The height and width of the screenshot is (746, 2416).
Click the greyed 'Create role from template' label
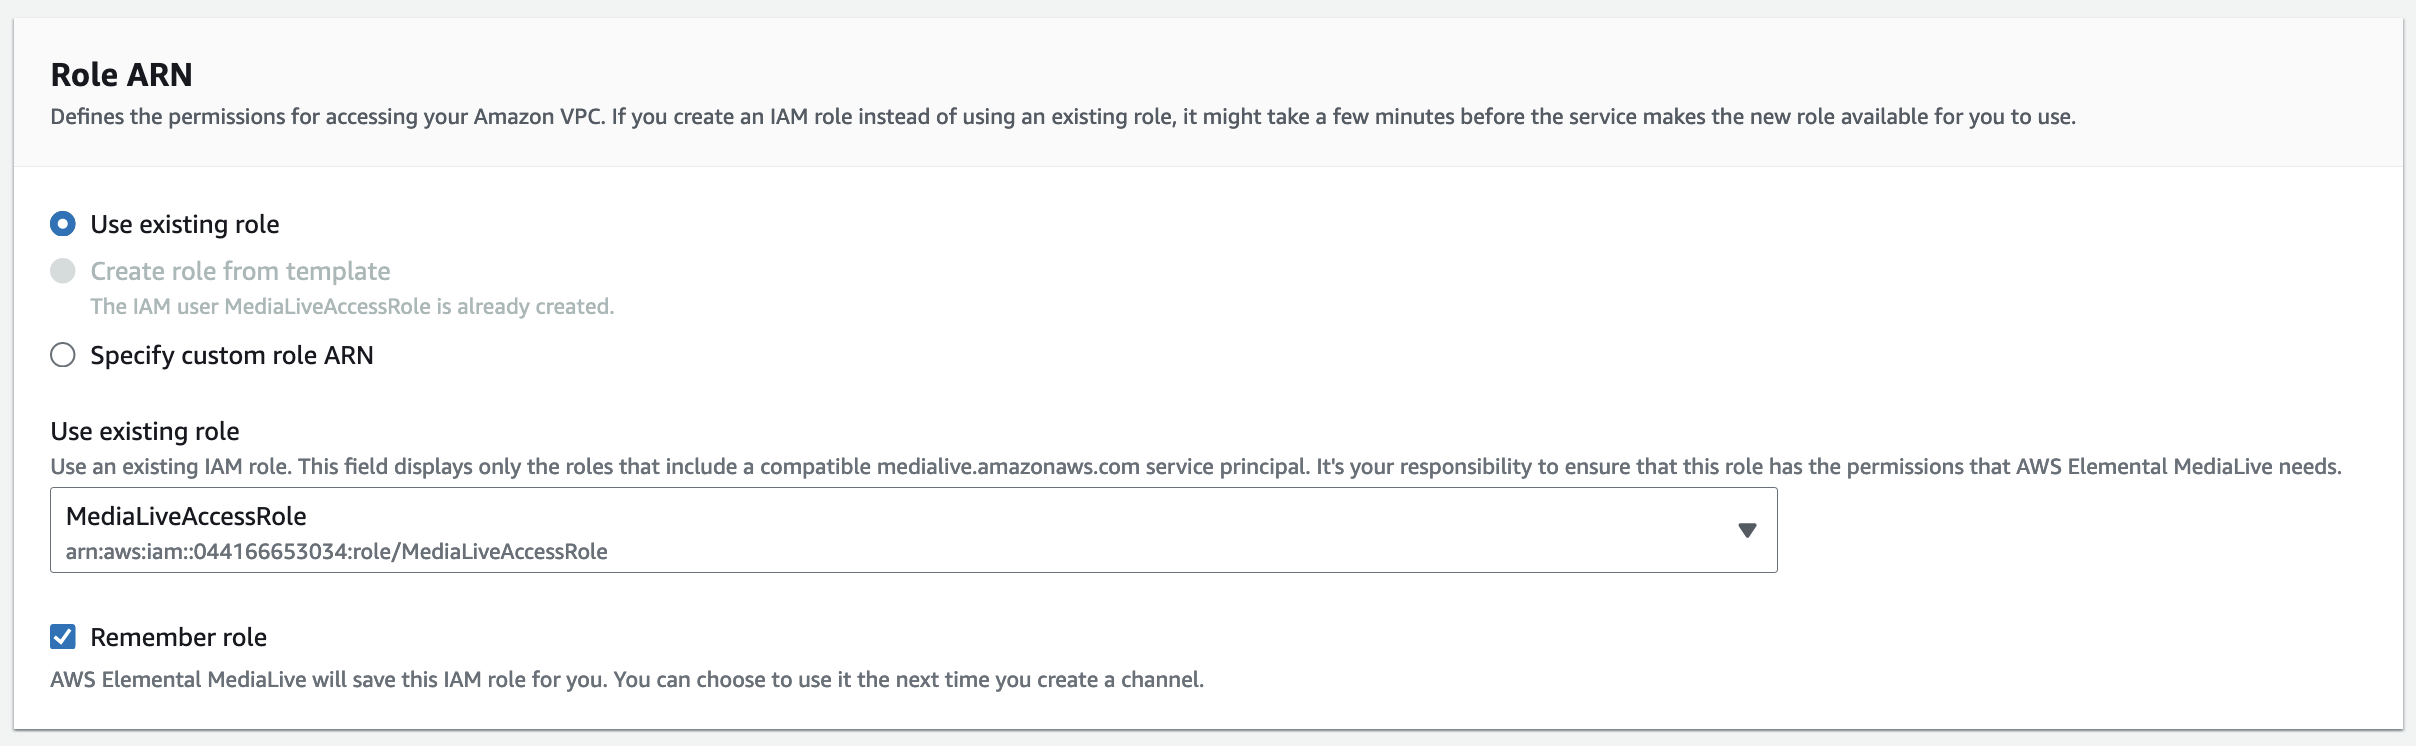pyautogui.click(x=240, y=271)
